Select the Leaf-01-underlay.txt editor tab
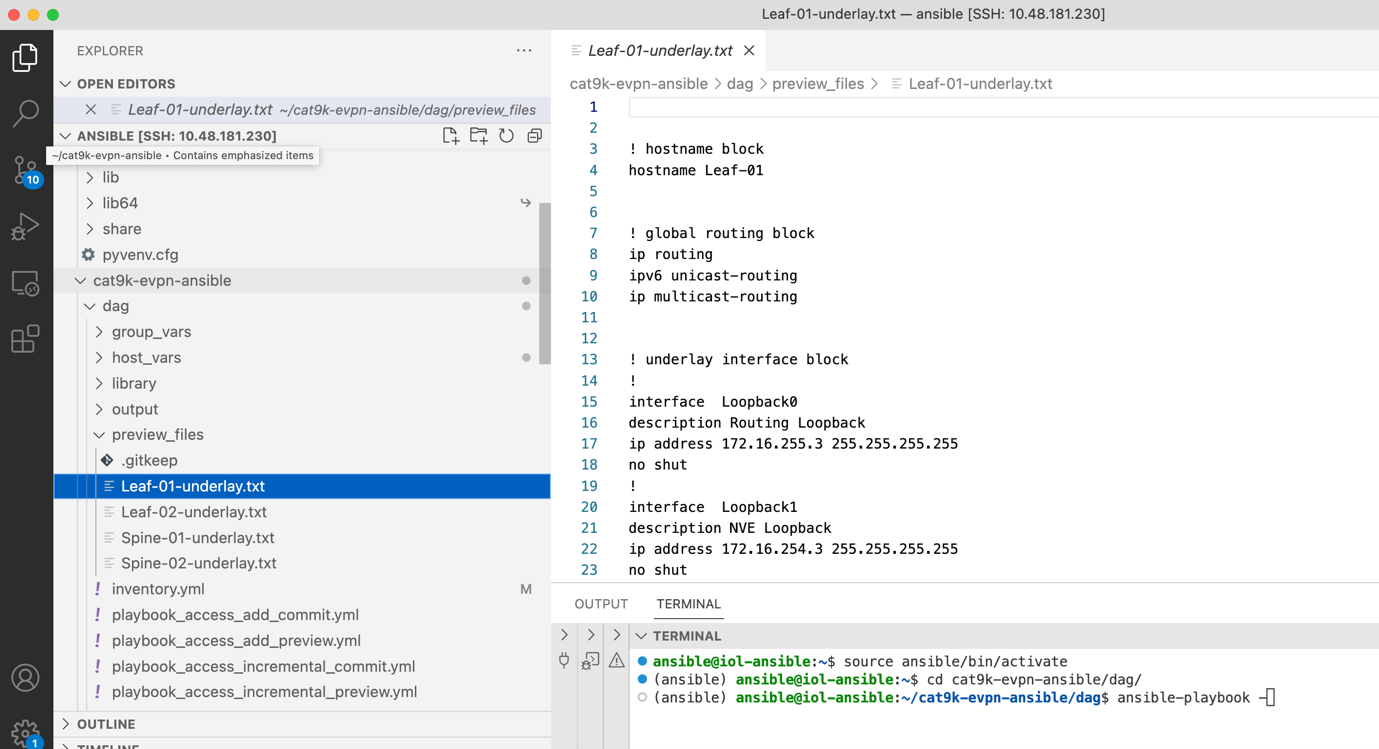1379x749 pixels. [x=660, y=50]
